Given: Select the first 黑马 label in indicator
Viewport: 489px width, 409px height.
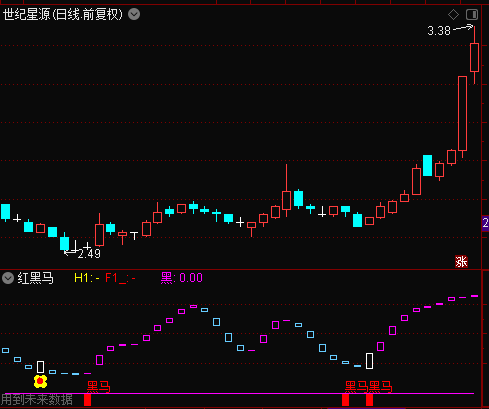Looking at the screenshot, I should pyautogui.click(x=98, y=387).
